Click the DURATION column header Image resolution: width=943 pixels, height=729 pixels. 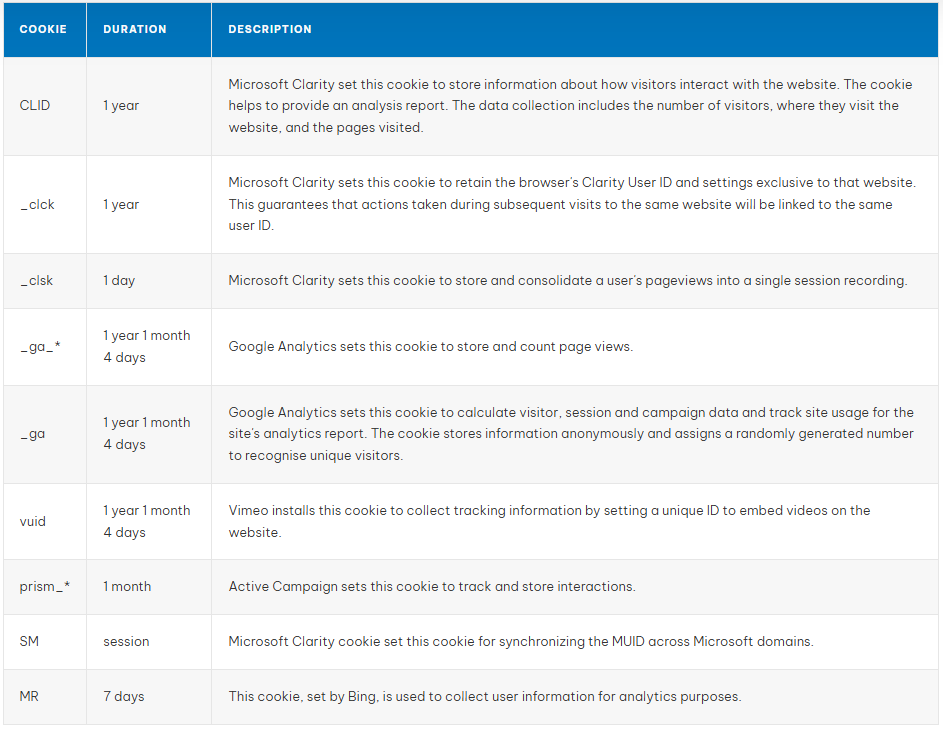pyautogui.click(x=135, y=29)
